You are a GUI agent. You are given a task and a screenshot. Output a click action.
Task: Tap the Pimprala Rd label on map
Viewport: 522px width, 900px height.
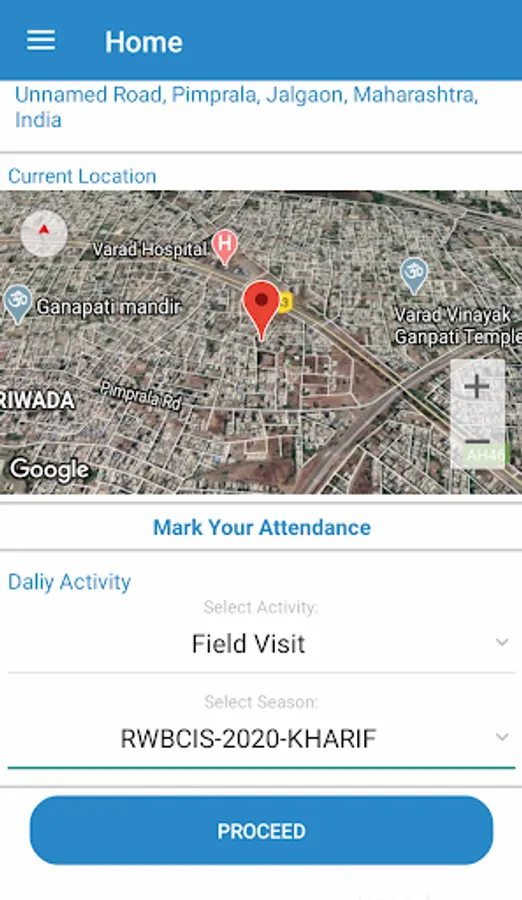pyautogui.click(x=141, y=396)
